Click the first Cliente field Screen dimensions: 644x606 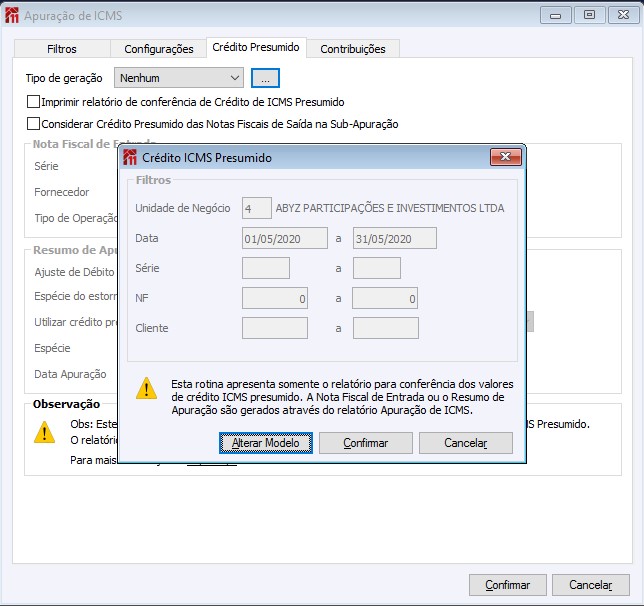click(275, 328)
